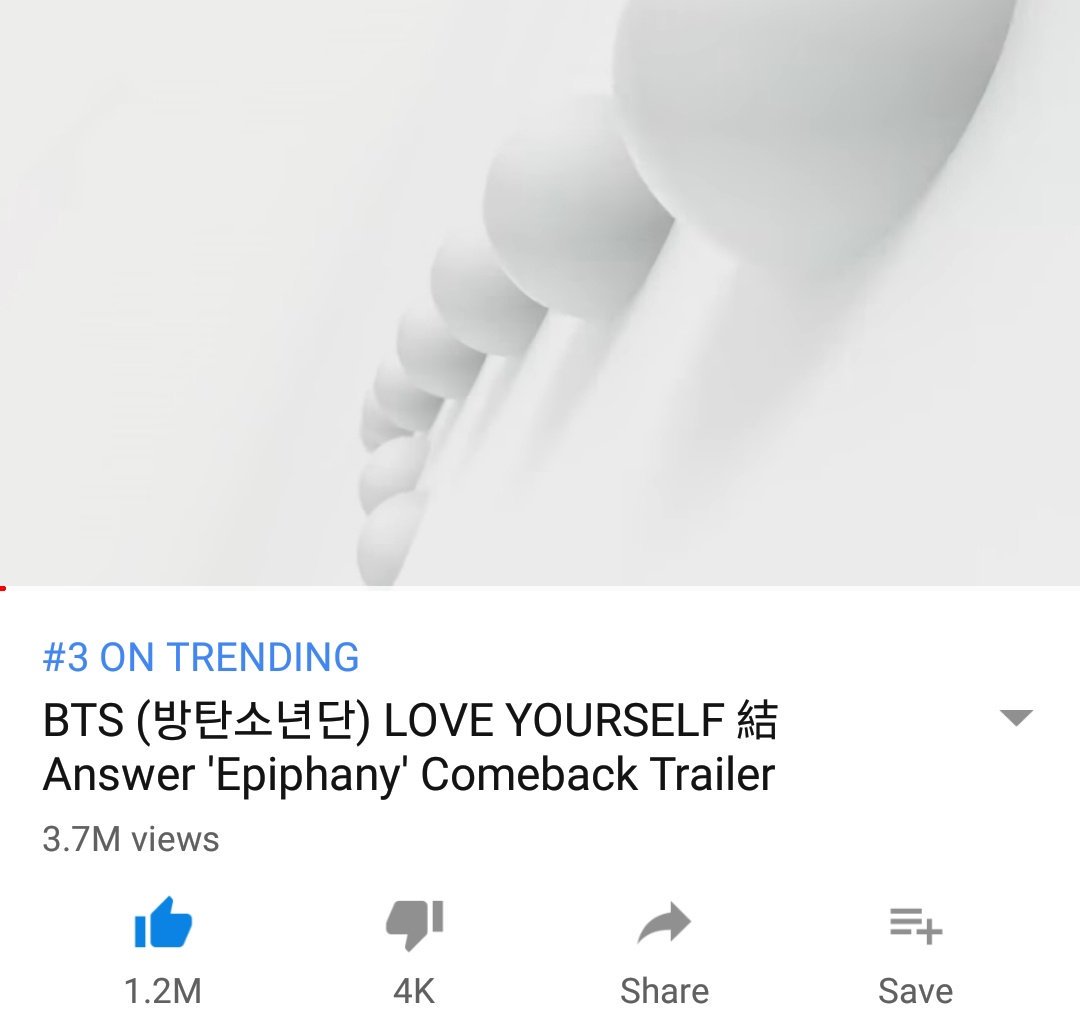The height and width of the screenshot is (1029, 1080).
Task: Click the Save text label
Action: click(x=915, y=991)
